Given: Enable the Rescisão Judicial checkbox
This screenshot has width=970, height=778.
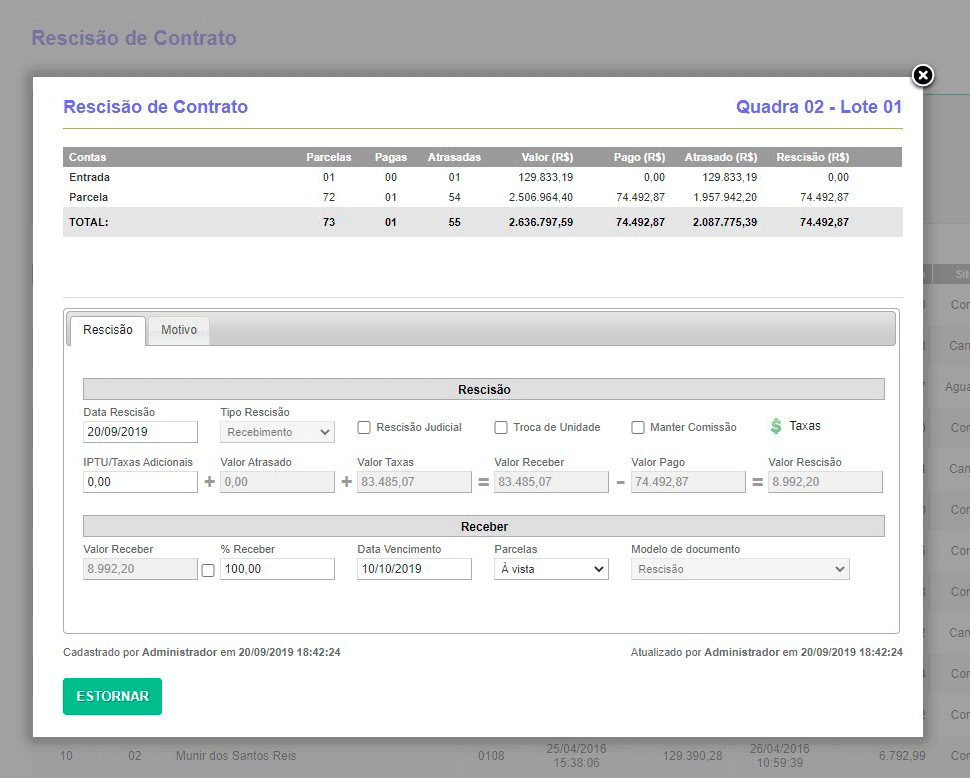Looking at the screenshot, I should click(x=364, y=427).
